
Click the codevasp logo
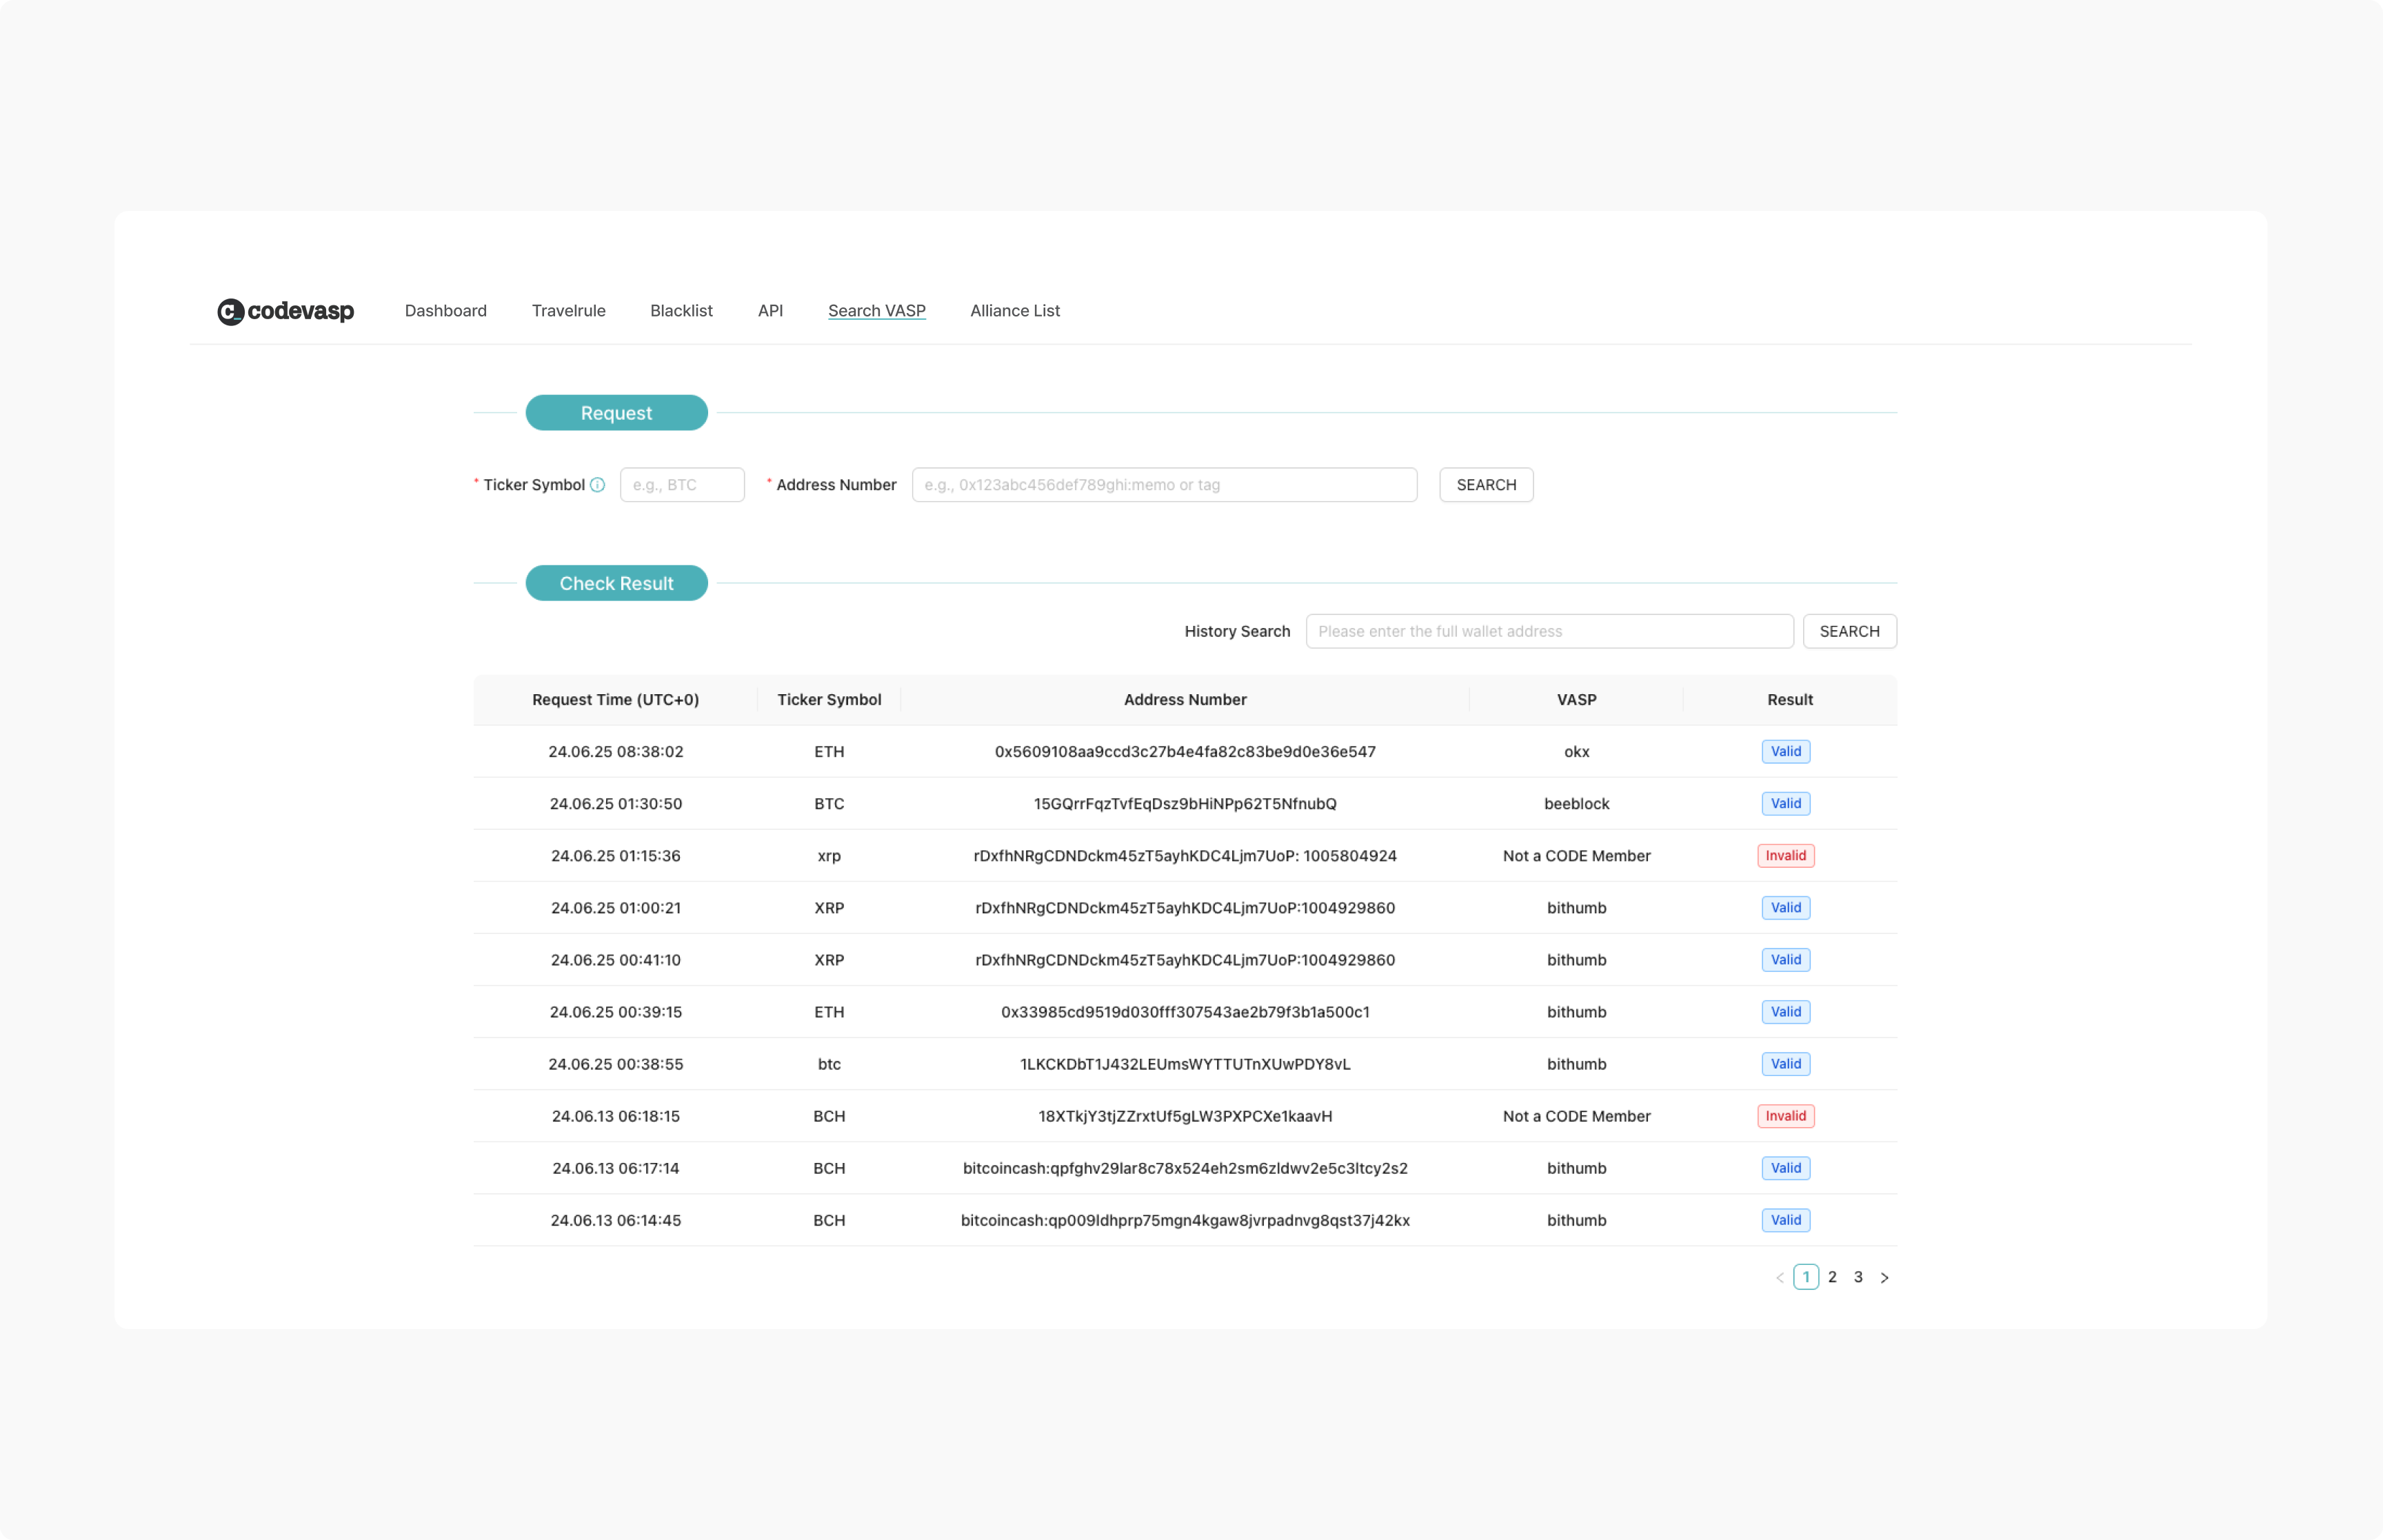pos(286,311)
